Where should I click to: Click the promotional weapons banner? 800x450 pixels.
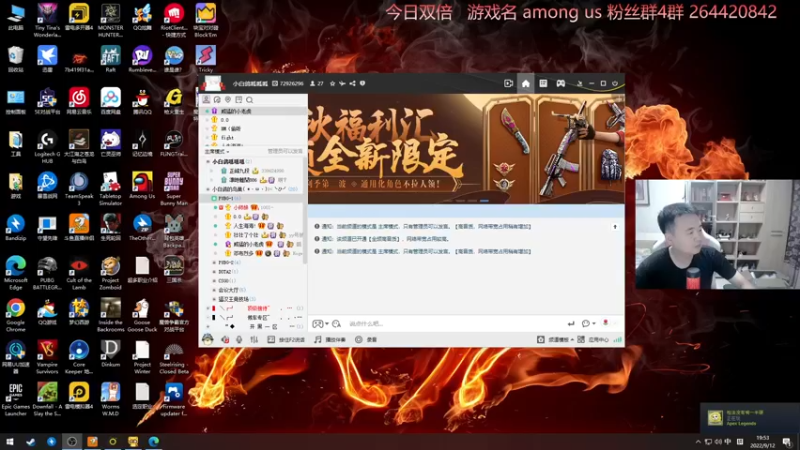[466, 148]
